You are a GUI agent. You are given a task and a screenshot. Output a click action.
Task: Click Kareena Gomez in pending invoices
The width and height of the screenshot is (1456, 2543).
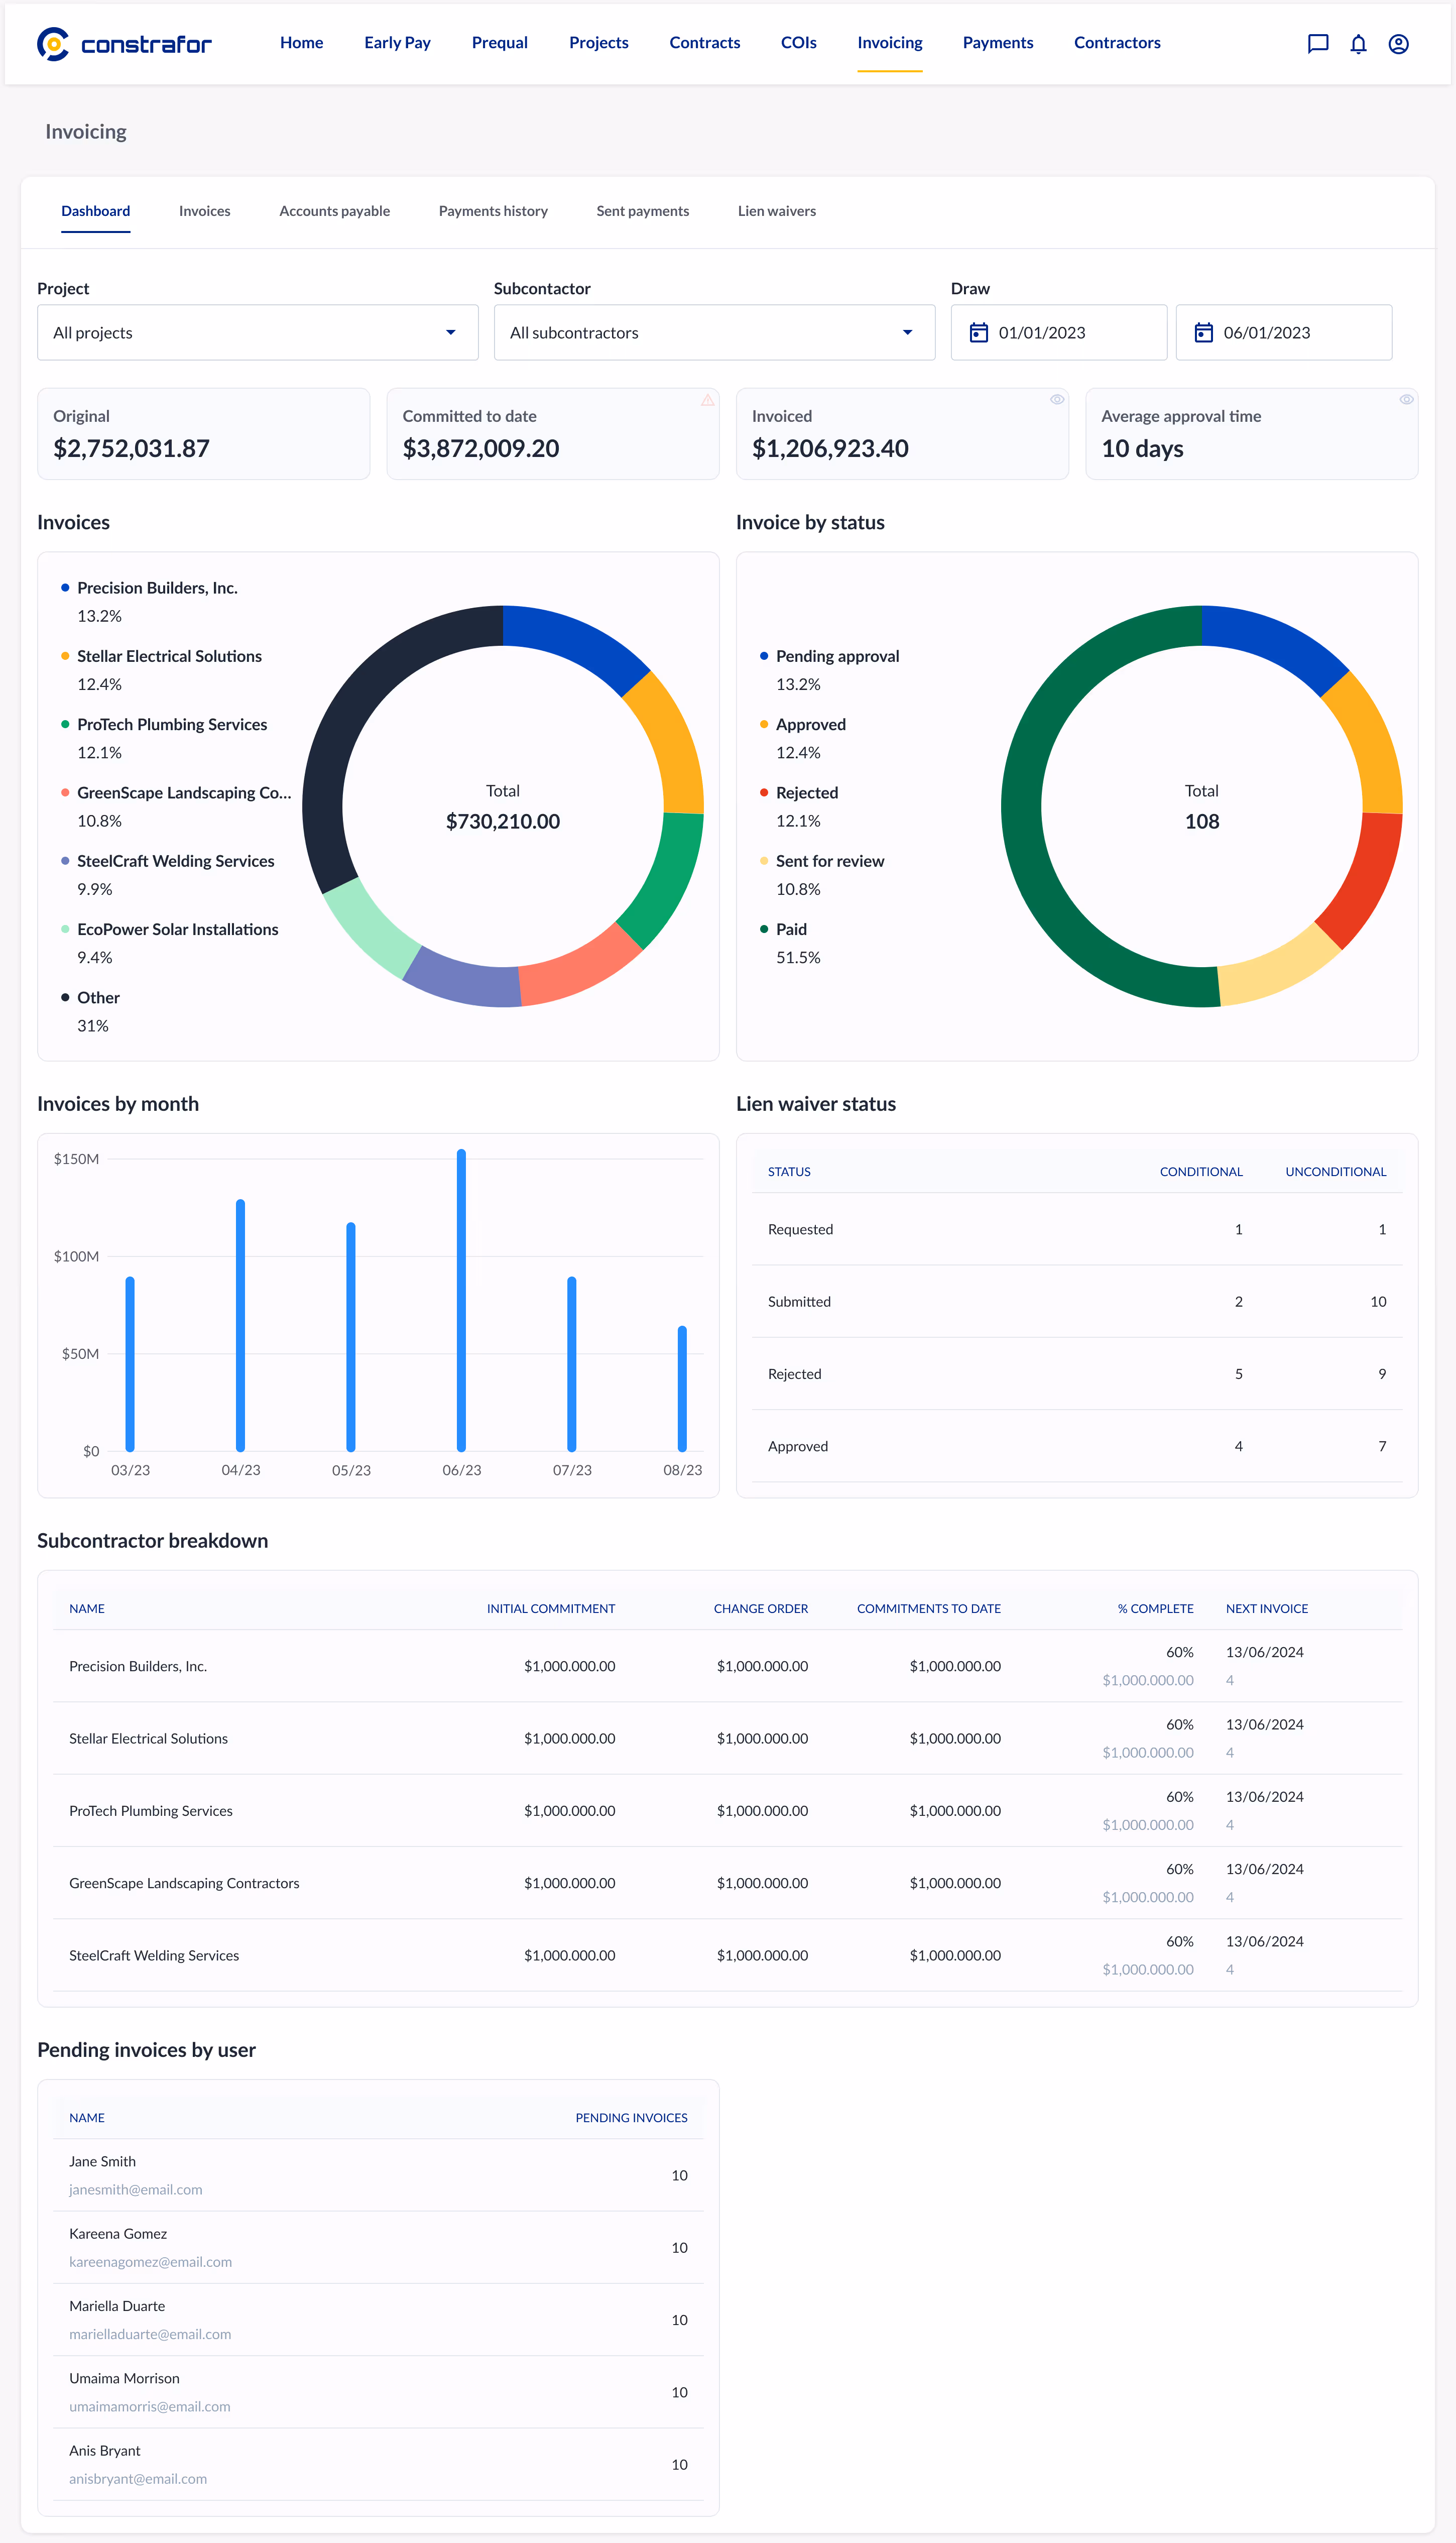pyautogui.click(x=118, y=2234)
